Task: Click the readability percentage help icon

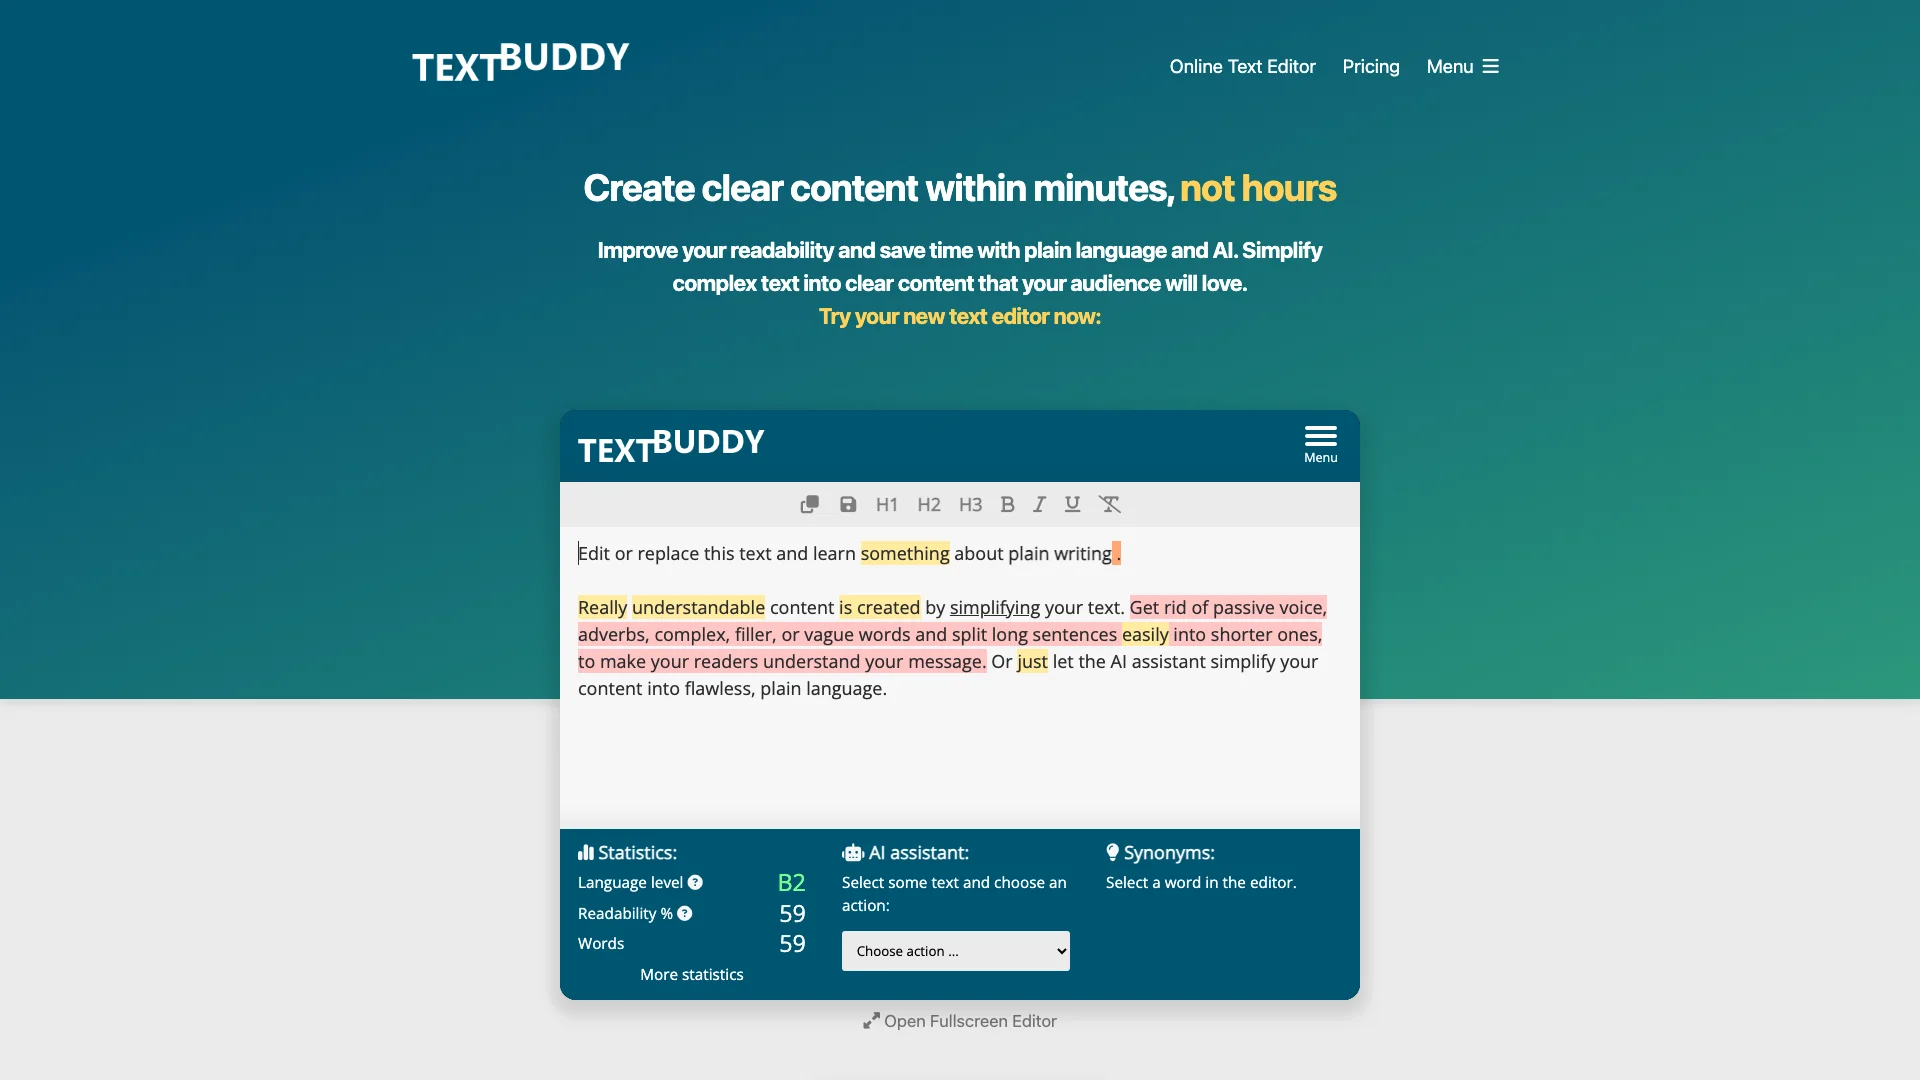Action: 684,913
